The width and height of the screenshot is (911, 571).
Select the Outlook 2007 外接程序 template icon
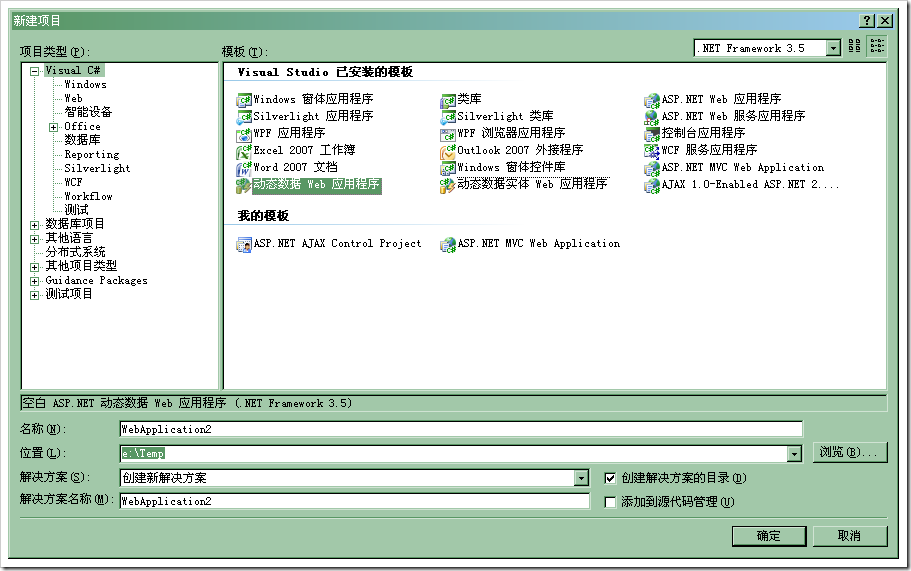447,151
